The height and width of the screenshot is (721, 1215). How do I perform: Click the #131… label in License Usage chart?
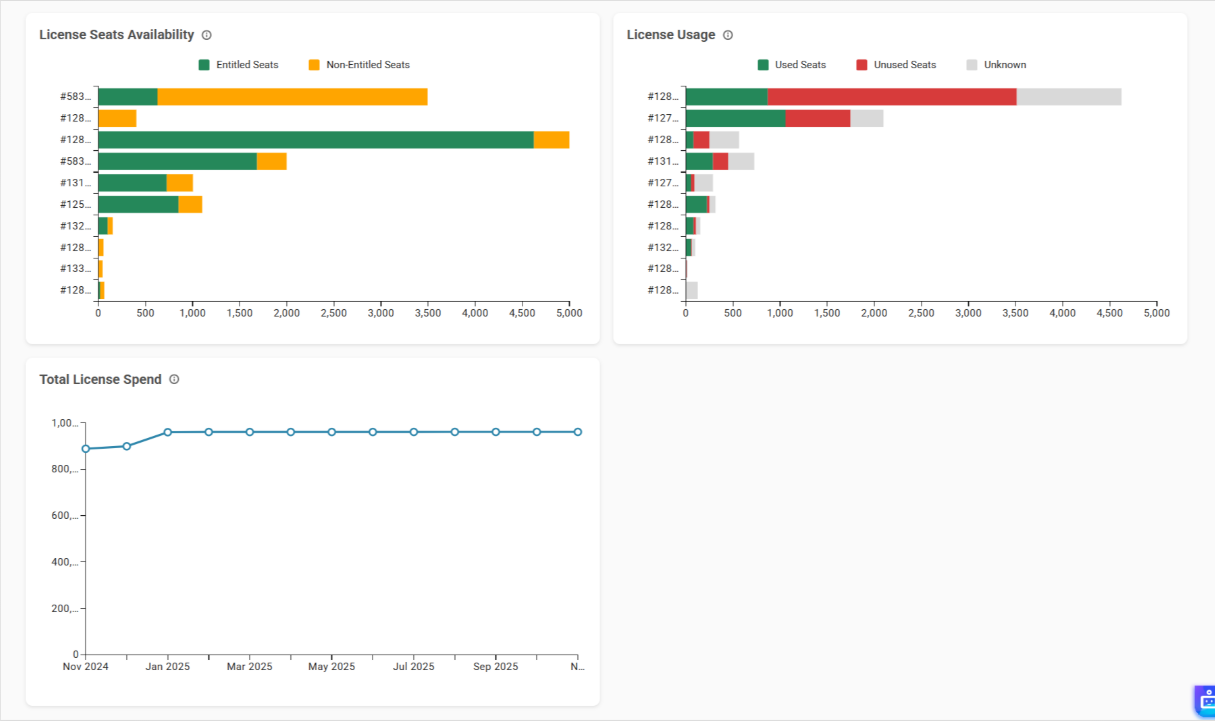click(x=663, y=162)
